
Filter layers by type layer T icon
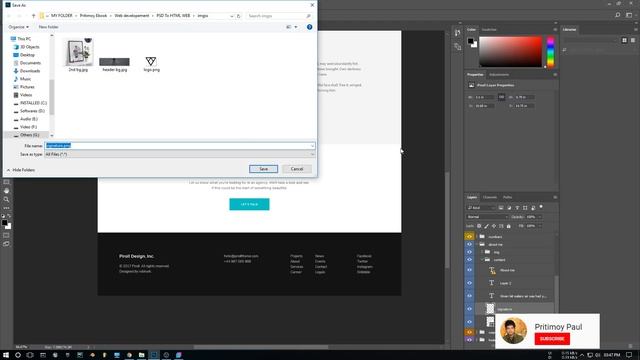click(x=517, y=208)
